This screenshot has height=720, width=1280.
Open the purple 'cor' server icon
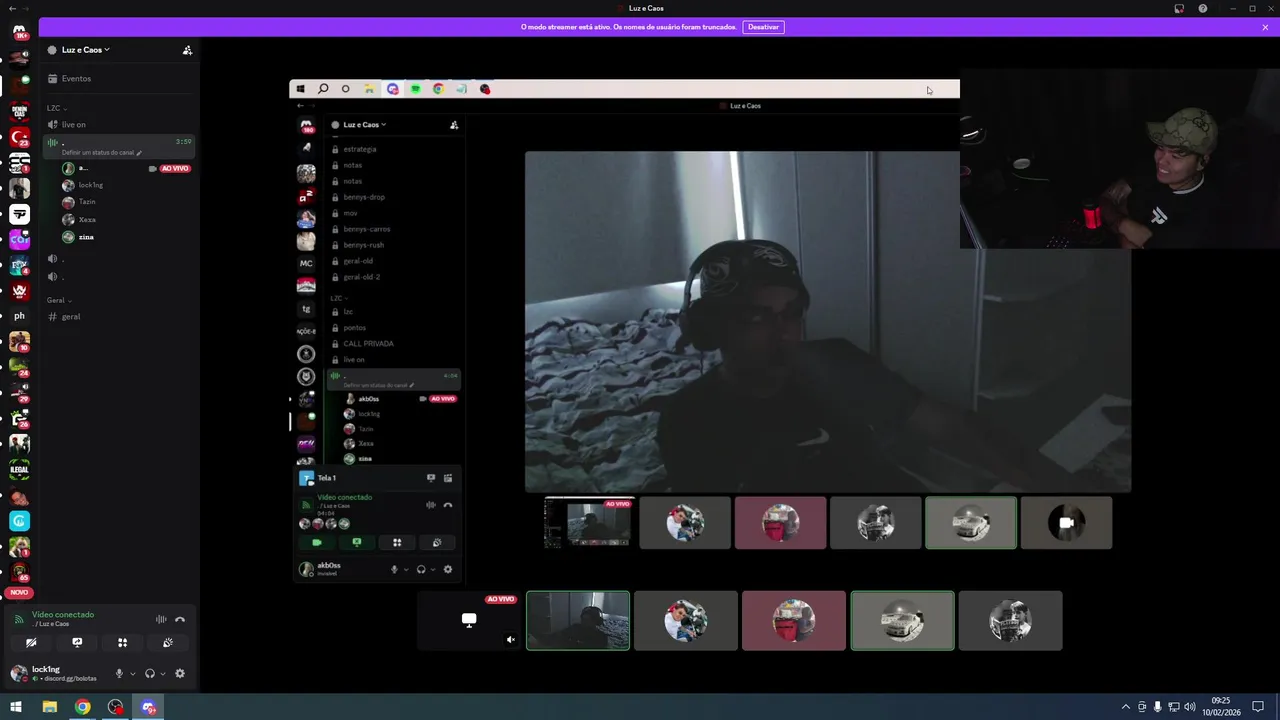pyautogui.click(x=19, y=240)
